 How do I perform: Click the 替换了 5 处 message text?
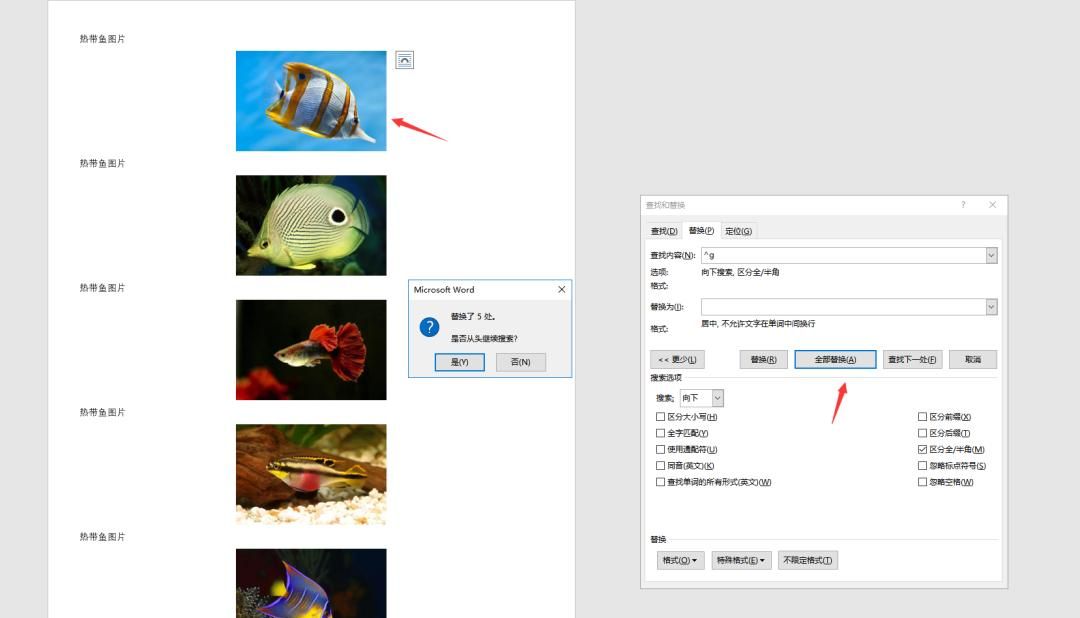(x=473, y=316)
